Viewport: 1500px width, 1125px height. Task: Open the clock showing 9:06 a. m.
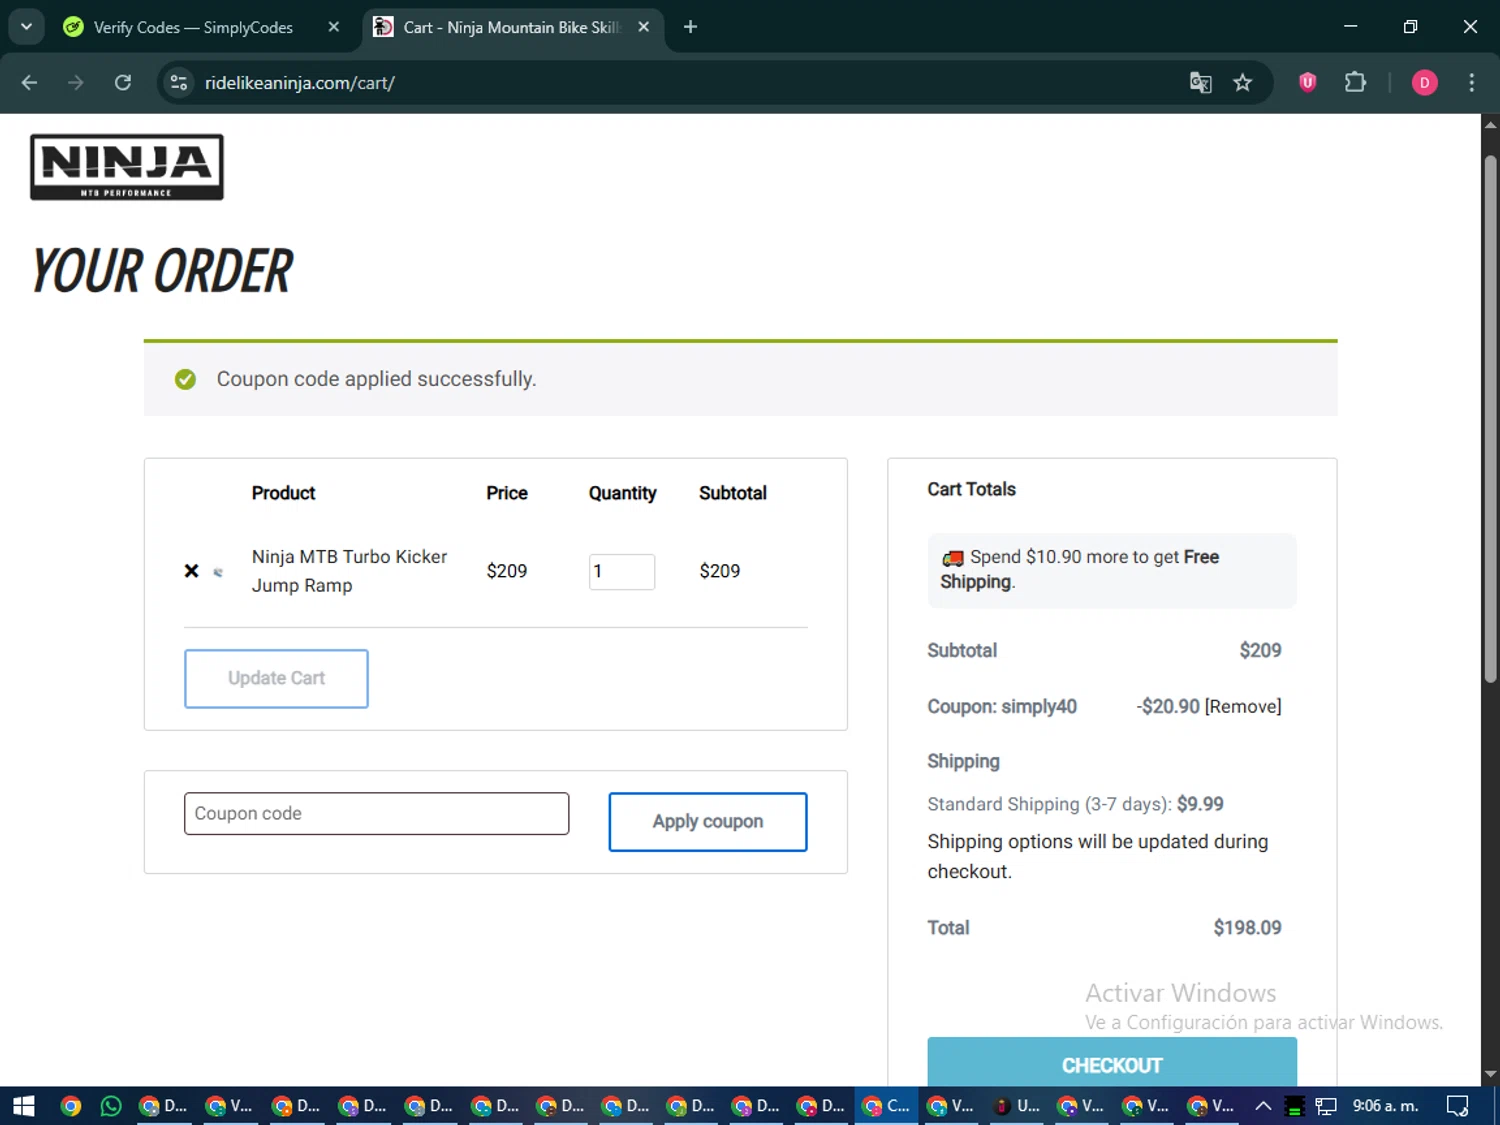(x=1385, y=1106)
